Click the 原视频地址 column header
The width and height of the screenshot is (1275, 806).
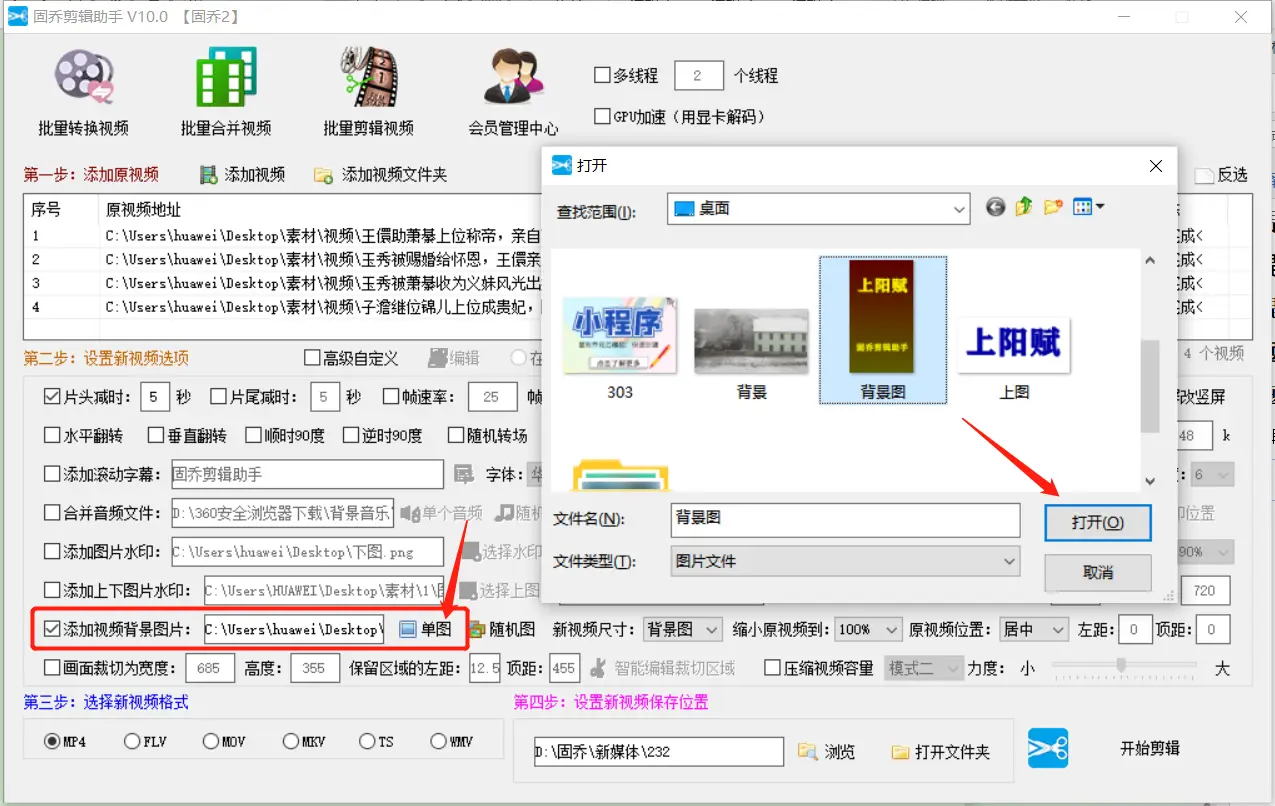click(144, 210)
